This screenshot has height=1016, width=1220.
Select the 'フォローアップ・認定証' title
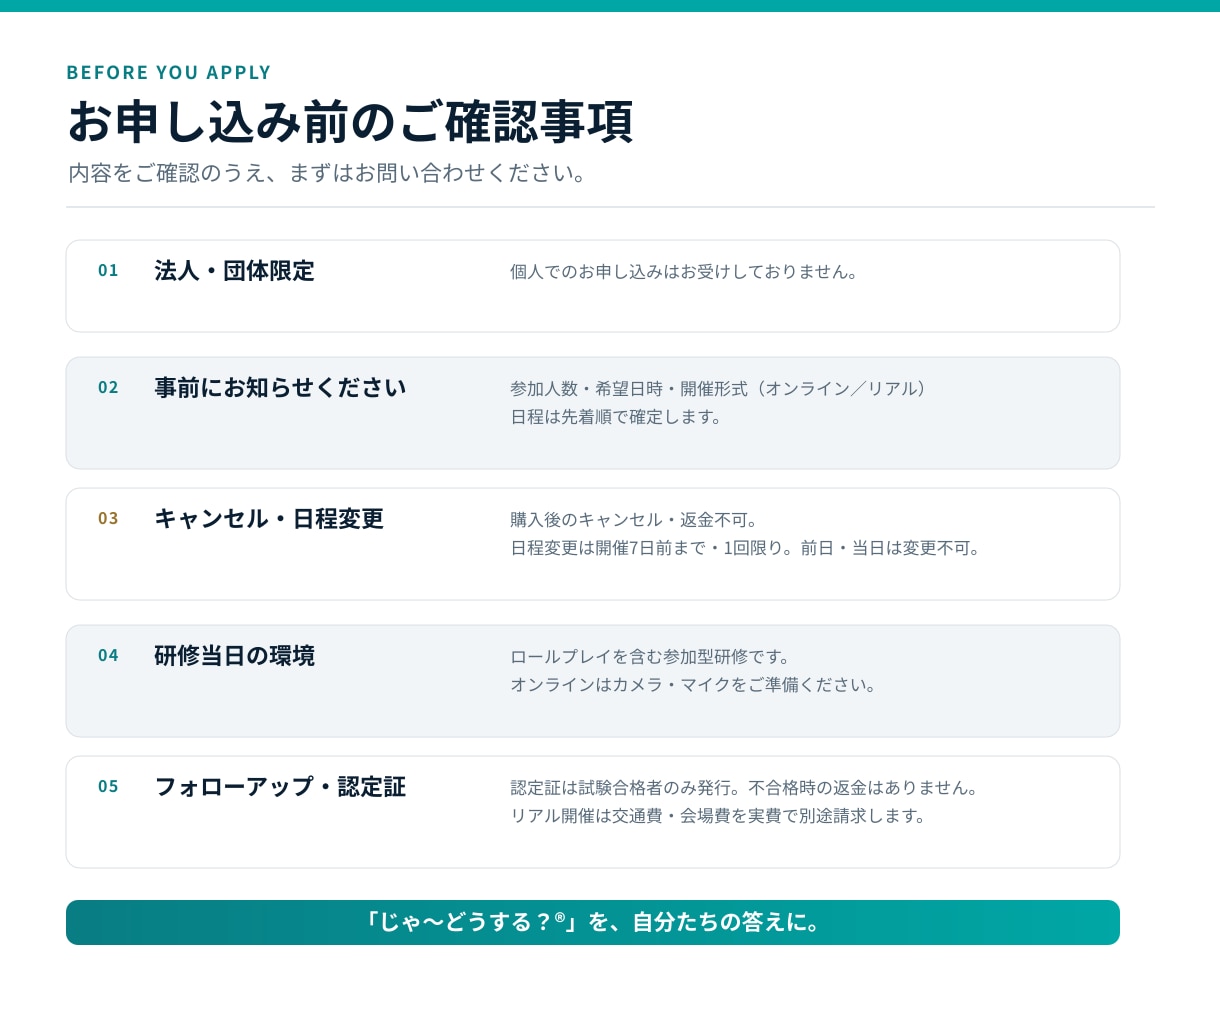[280, 787]
